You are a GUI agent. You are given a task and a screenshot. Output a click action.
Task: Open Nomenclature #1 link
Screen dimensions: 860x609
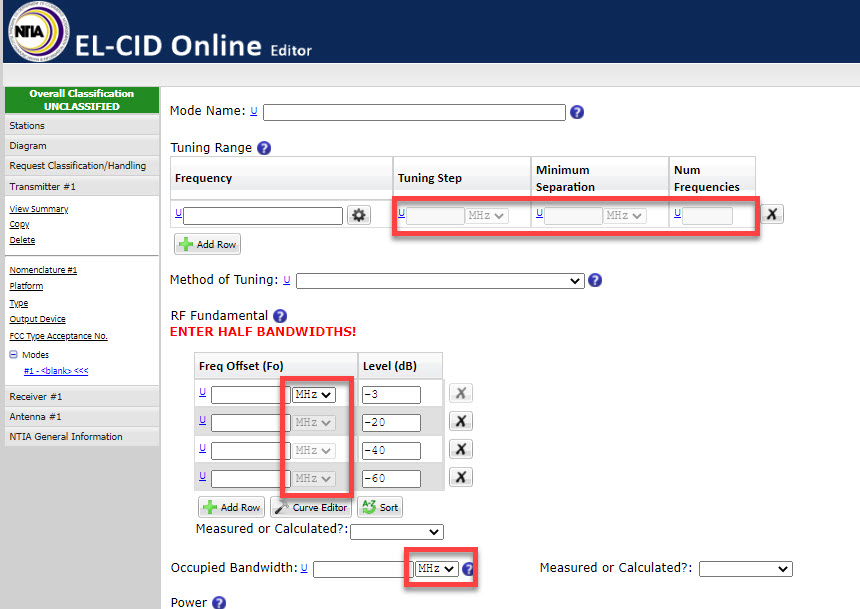(x=43, y=270)
